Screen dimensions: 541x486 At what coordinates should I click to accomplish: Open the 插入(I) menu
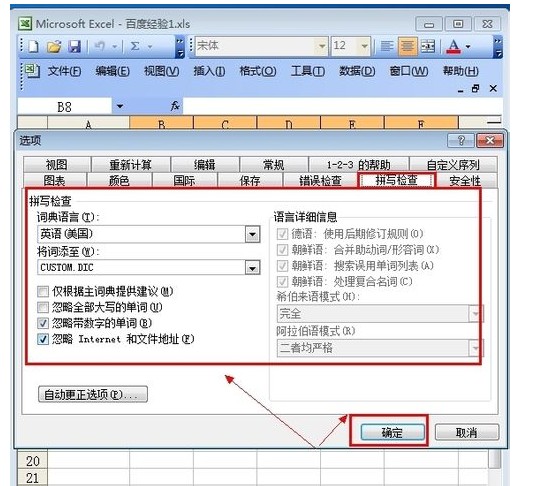pyautogui.click(x=209, y=71)
